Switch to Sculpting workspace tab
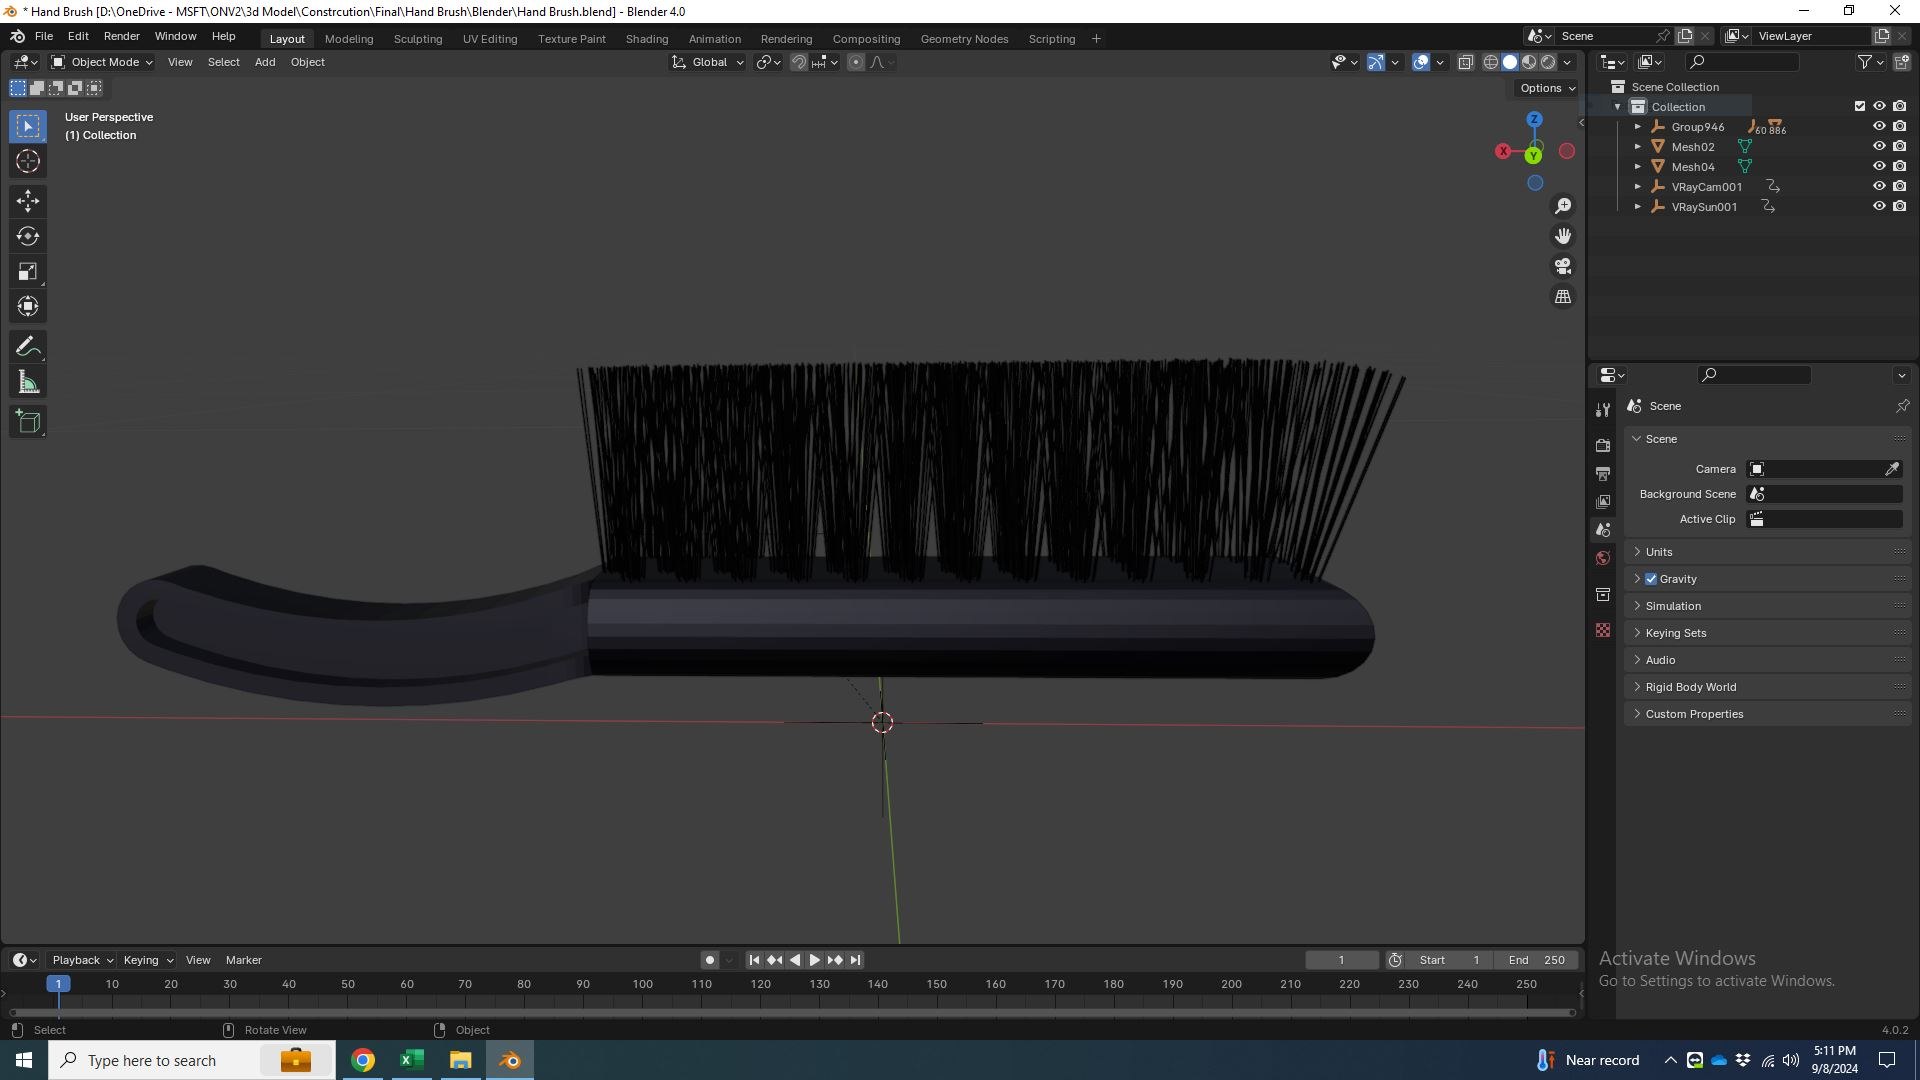Screen dimensions: 1920x1080 pyautogui.click(x=418, y=39)
